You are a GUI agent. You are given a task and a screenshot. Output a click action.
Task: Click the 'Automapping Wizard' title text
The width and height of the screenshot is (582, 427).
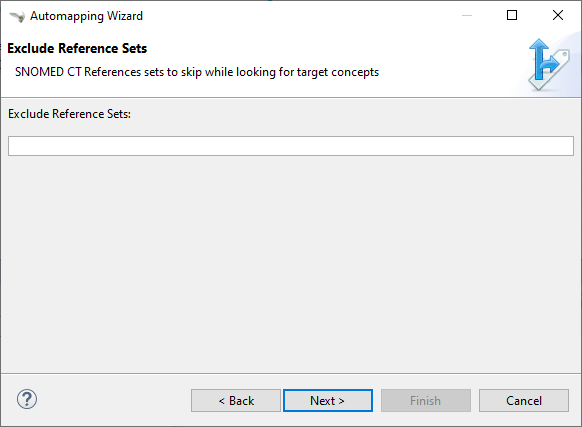(86, 16)
